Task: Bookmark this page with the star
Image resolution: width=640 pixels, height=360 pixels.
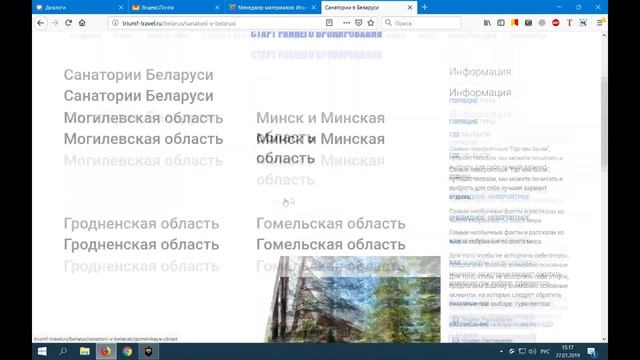Action: 371,23
